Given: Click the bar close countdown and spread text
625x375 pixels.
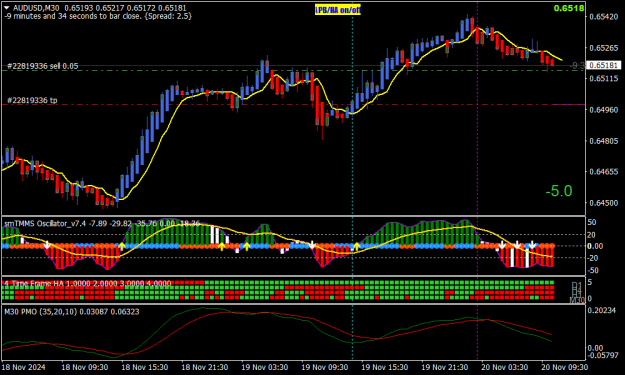Looking at the screenshot, I should coord(98,16).
